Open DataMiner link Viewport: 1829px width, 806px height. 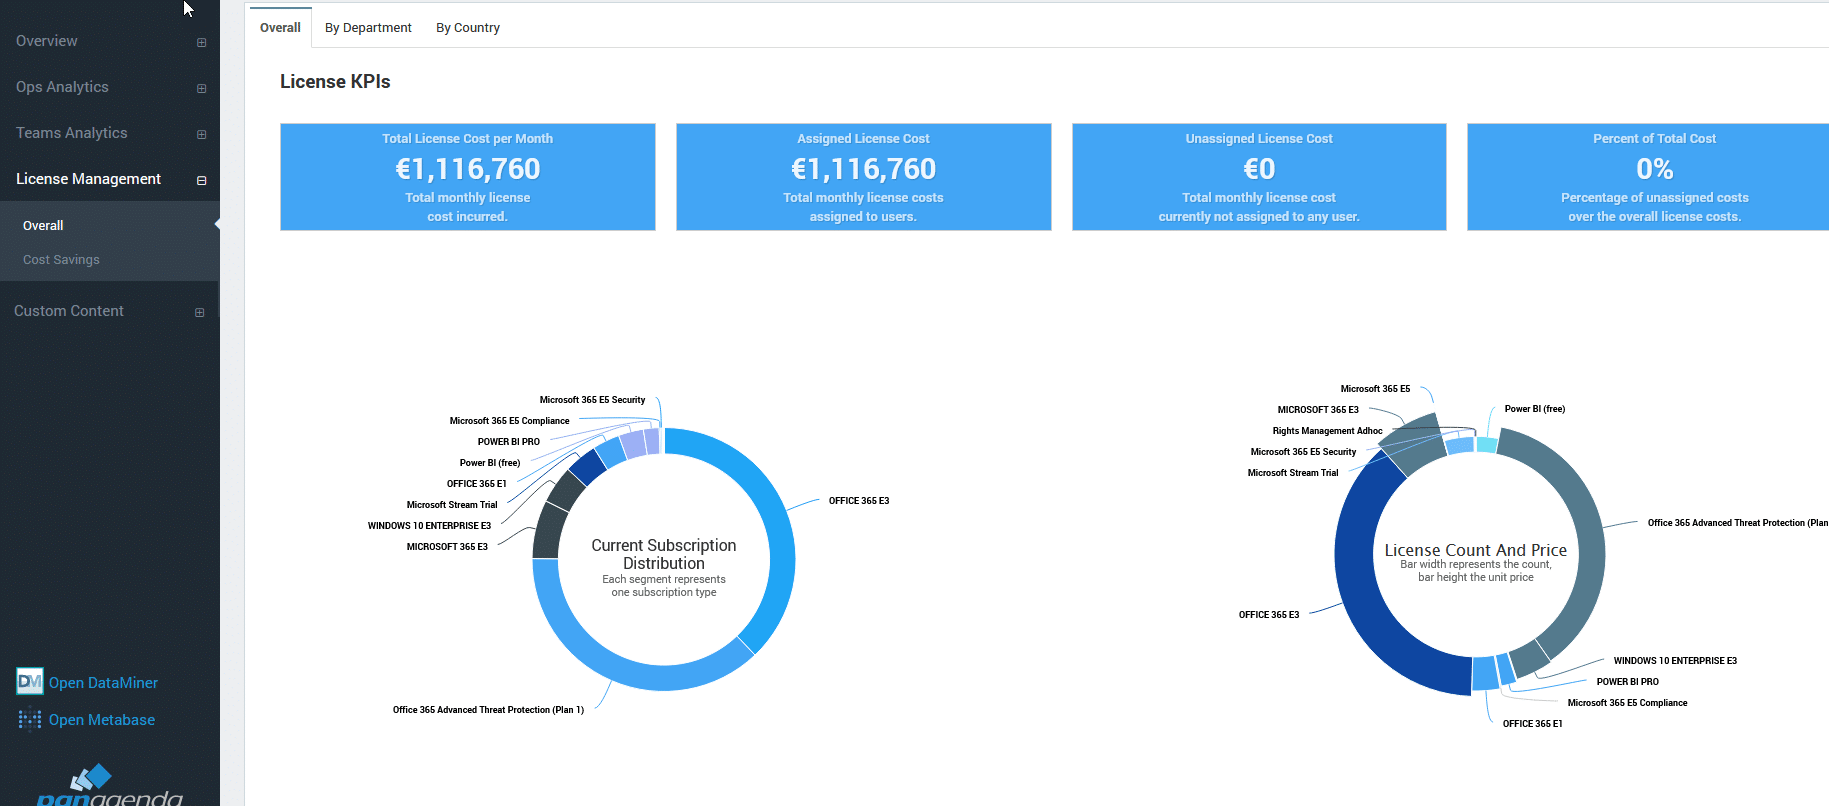pos(103,683)
